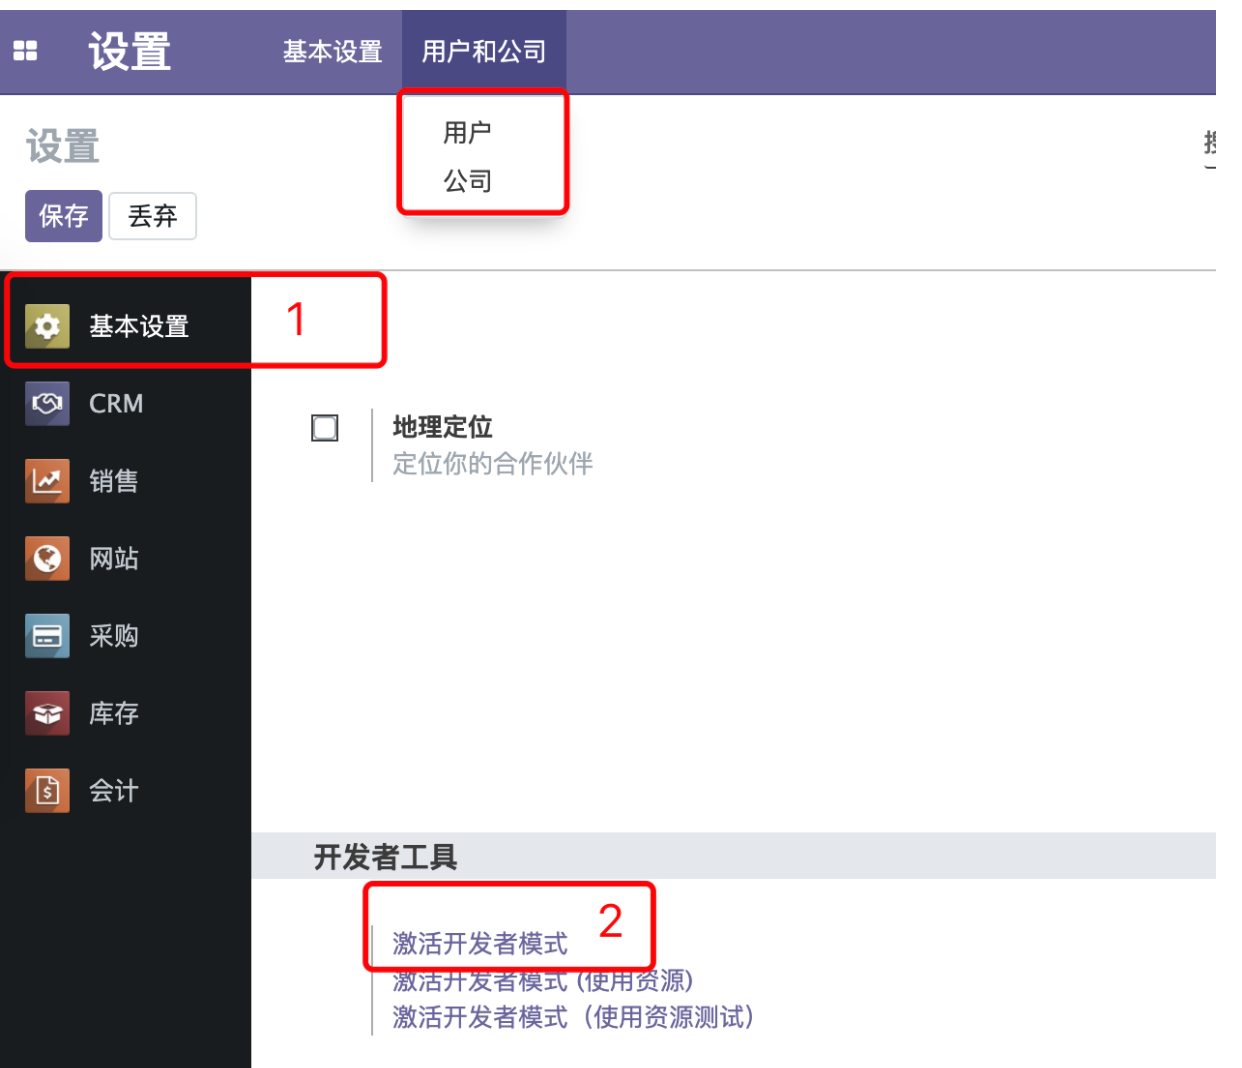Click the 设置 app title in navbar
1242x1068 pixels.
pos(130,51)
